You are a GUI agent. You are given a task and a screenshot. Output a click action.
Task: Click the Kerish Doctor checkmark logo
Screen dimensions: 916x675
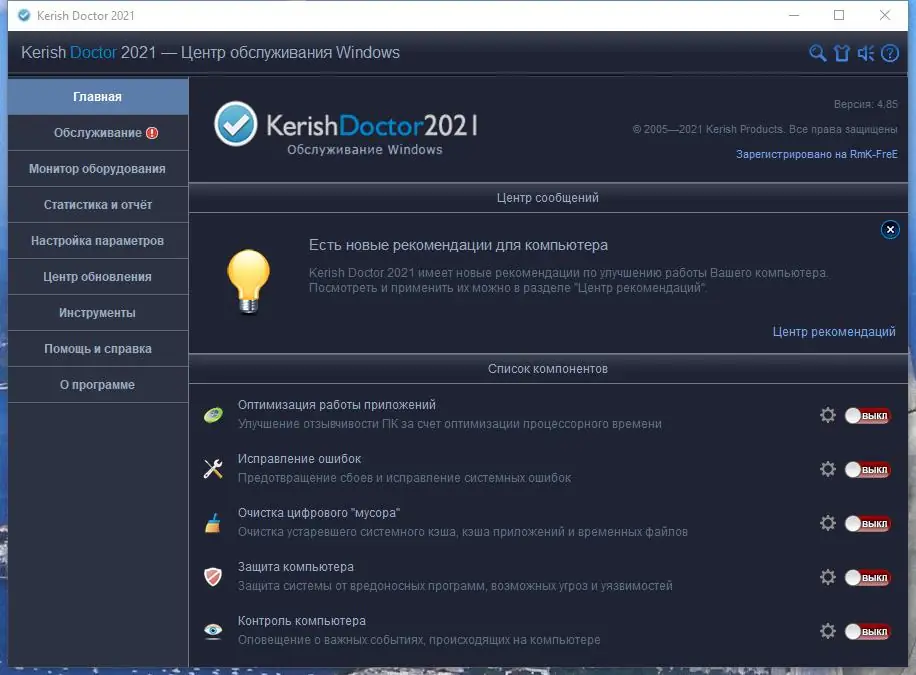pyautogui.click(x=235, y=123)
